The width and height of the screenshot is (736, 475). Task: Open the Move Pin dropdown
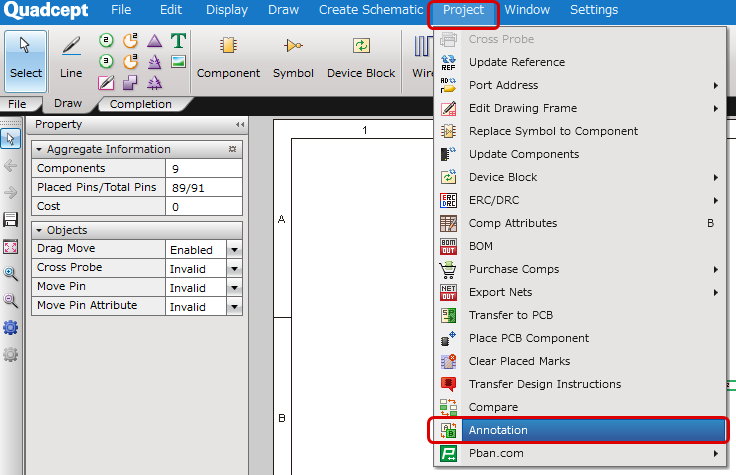pyautogui.click(x=234, y=288)
